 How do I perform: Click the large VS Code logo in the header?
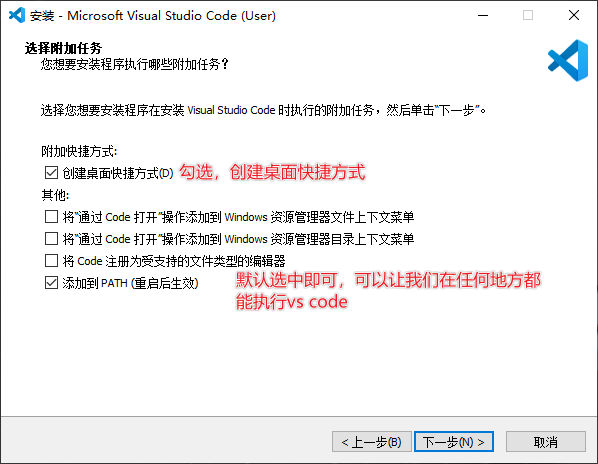click(x=568, y=61)
